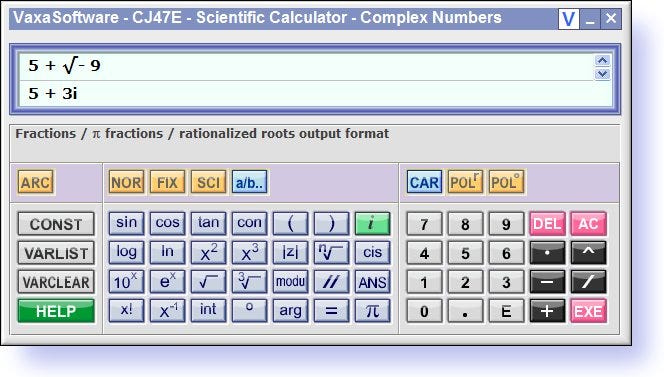Open the green HELP button
This screenshot has width=664, height=377.
tap(56, 311)
